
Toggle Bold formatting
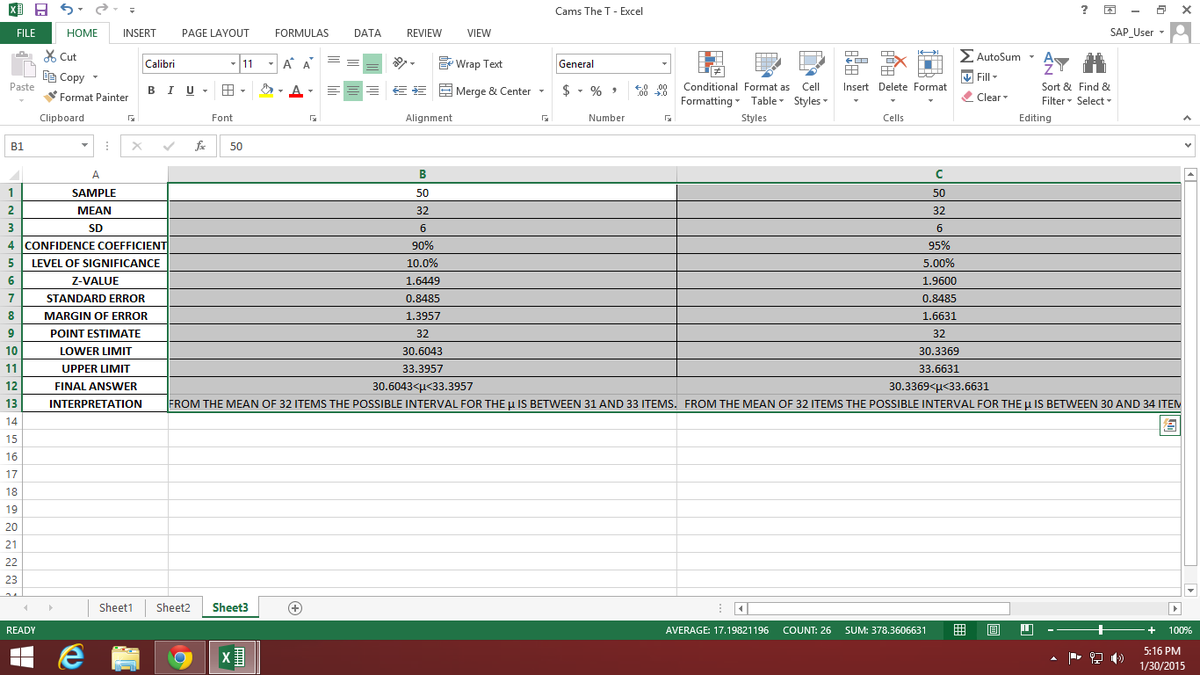[x=149, y=91]
